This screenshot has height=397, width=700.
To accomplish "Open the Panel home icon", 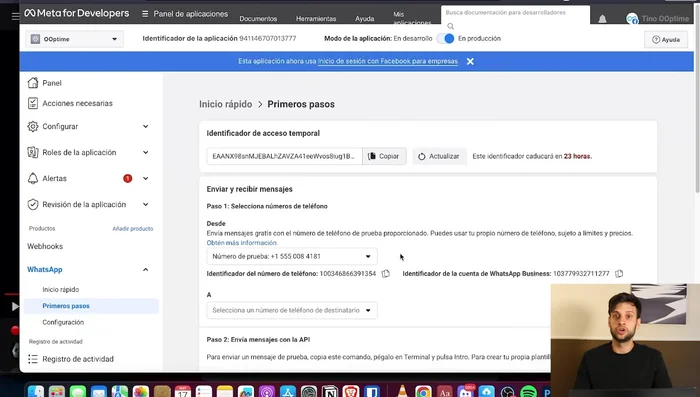I will (33, 83).
